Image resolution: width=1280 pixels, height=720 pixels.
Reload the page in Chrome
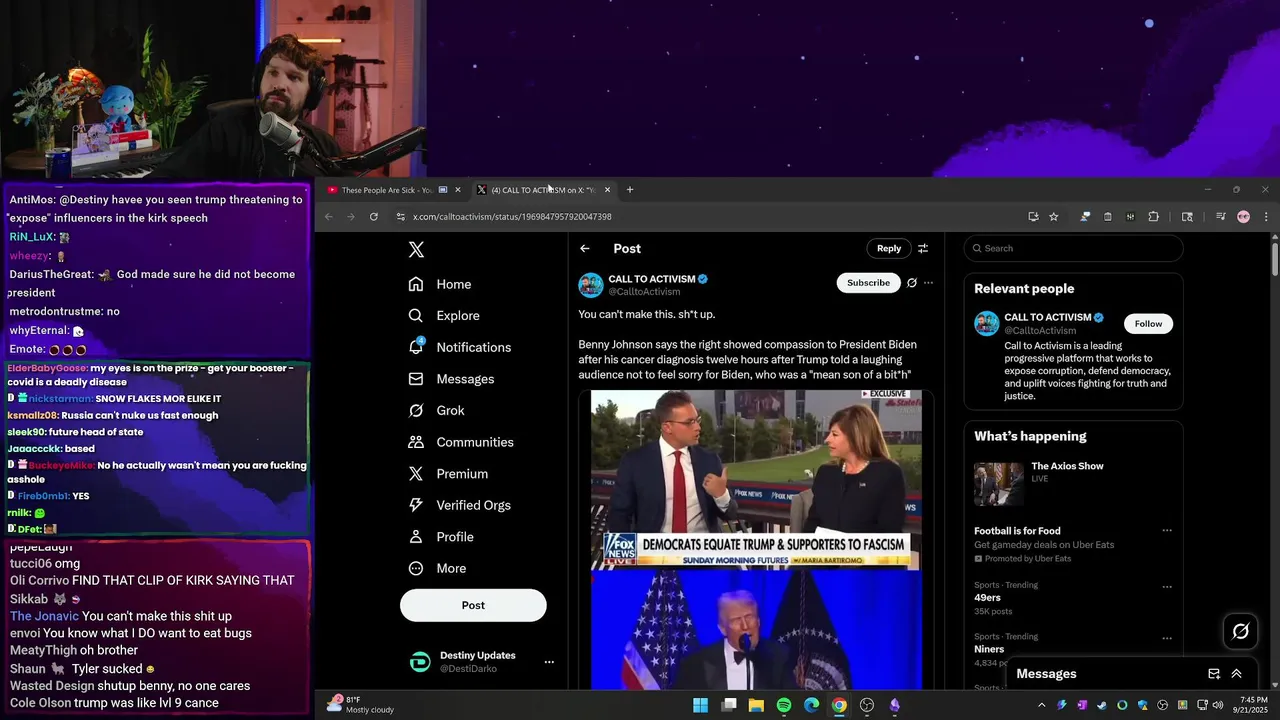point(374,217)
